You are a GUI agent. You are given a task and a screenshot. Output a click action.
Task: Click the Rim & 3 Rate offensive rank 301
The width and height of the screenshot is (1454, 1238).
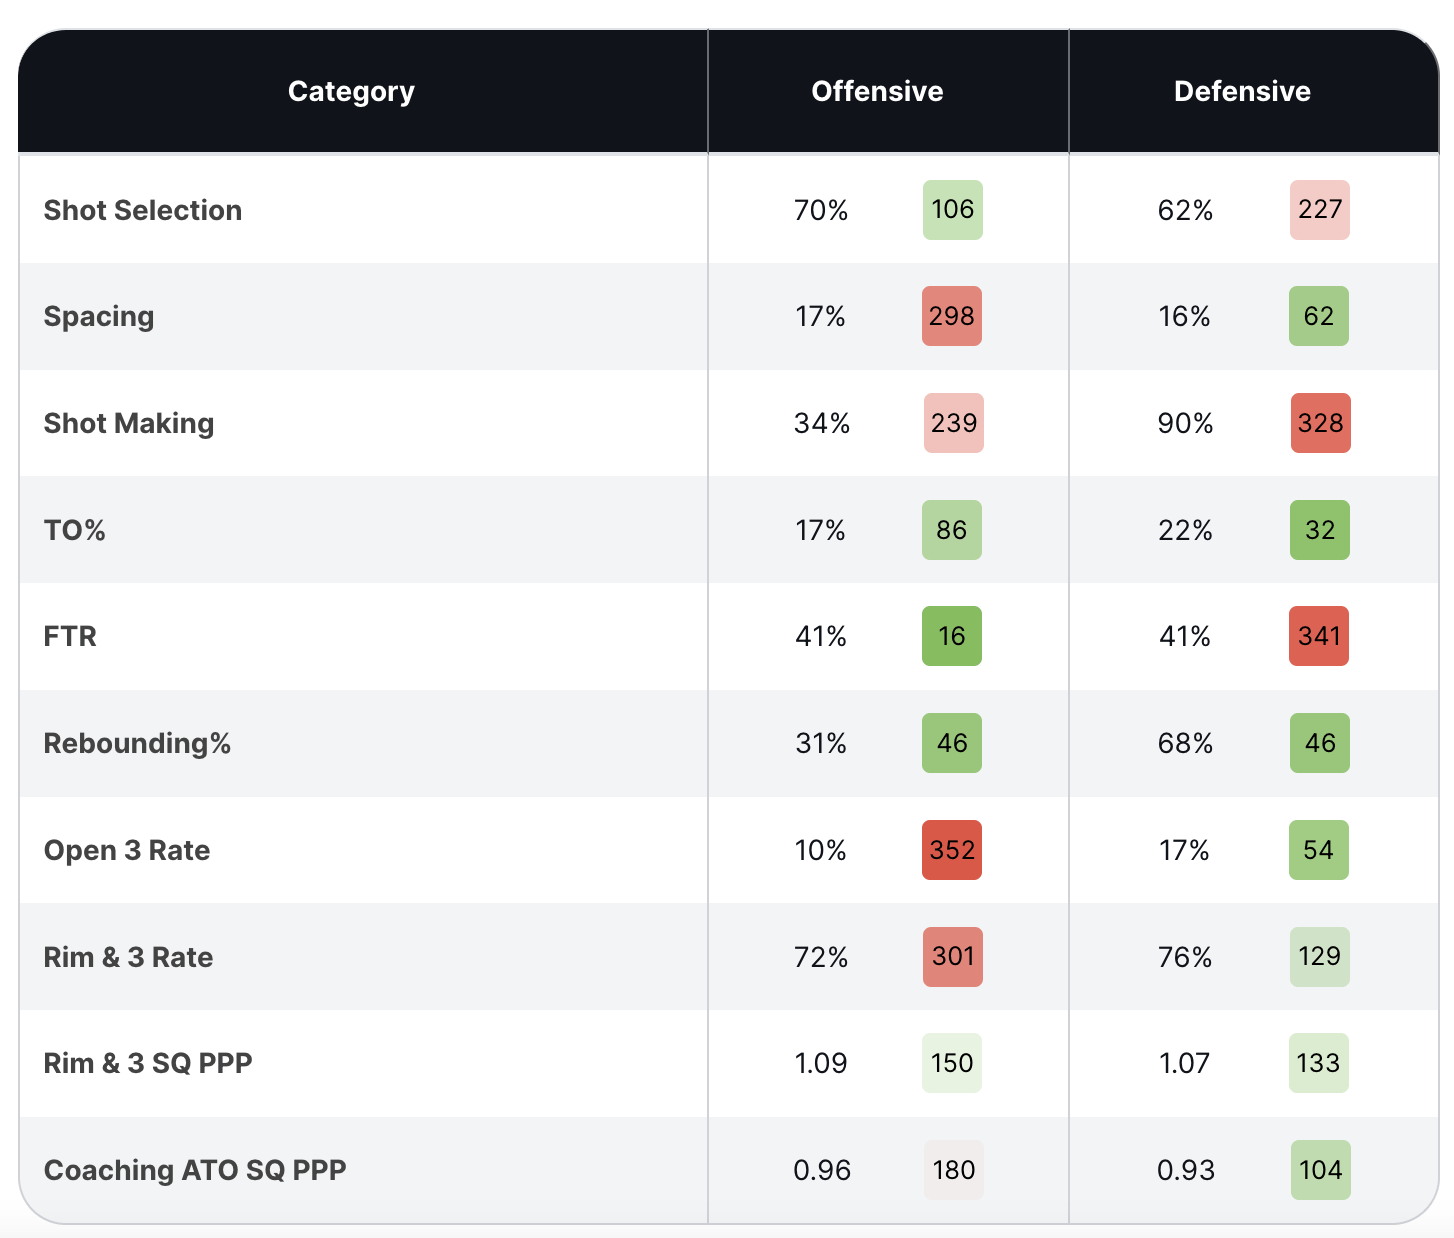pos(953,957)
